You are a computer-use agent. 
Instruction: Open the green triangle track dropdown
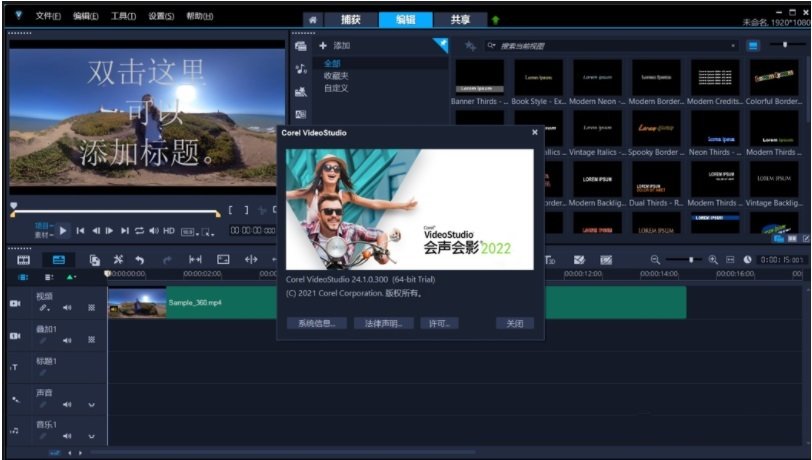pos(71,277)
